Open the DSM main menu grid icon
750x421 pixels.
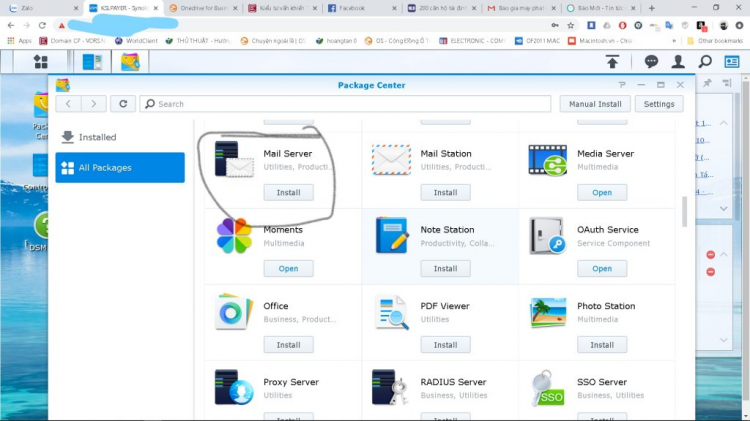click(41, 62)
